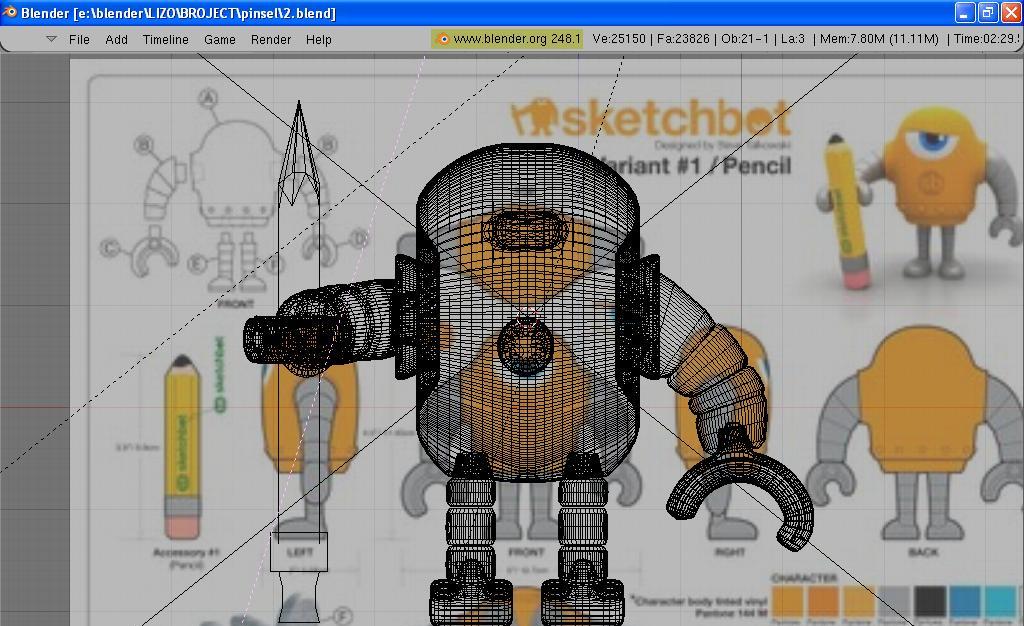Open the Help menu
This screenshot has height=626, width=1024.
(318, 39)
